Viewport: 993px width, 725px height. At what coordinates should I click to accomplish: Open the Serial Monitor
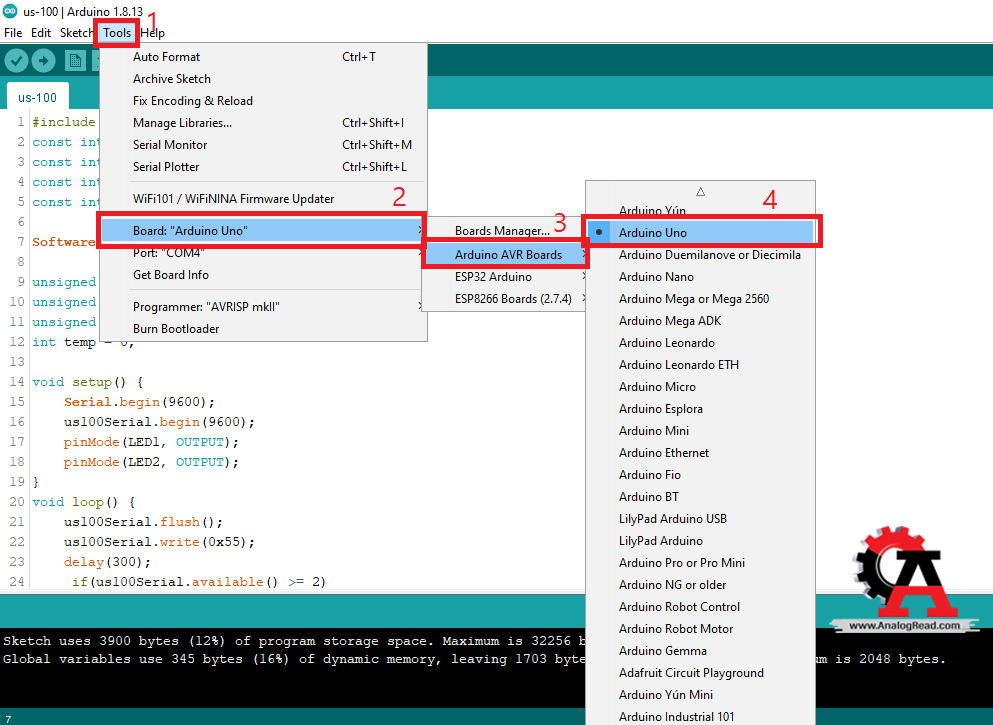point(263,145)
